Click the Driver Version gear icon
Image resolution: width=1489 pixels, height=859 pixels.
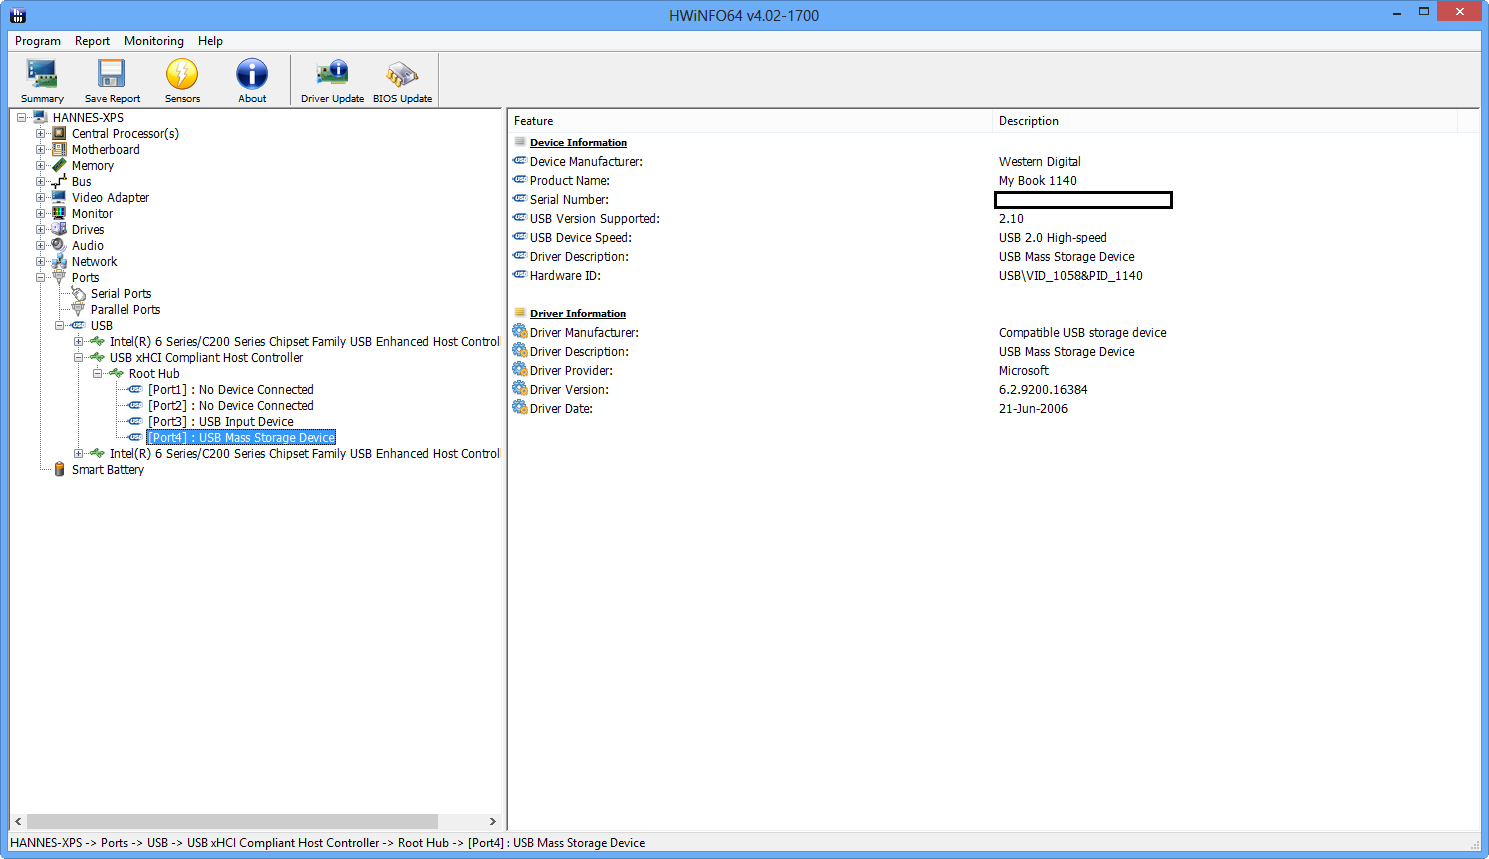(520, 388)
